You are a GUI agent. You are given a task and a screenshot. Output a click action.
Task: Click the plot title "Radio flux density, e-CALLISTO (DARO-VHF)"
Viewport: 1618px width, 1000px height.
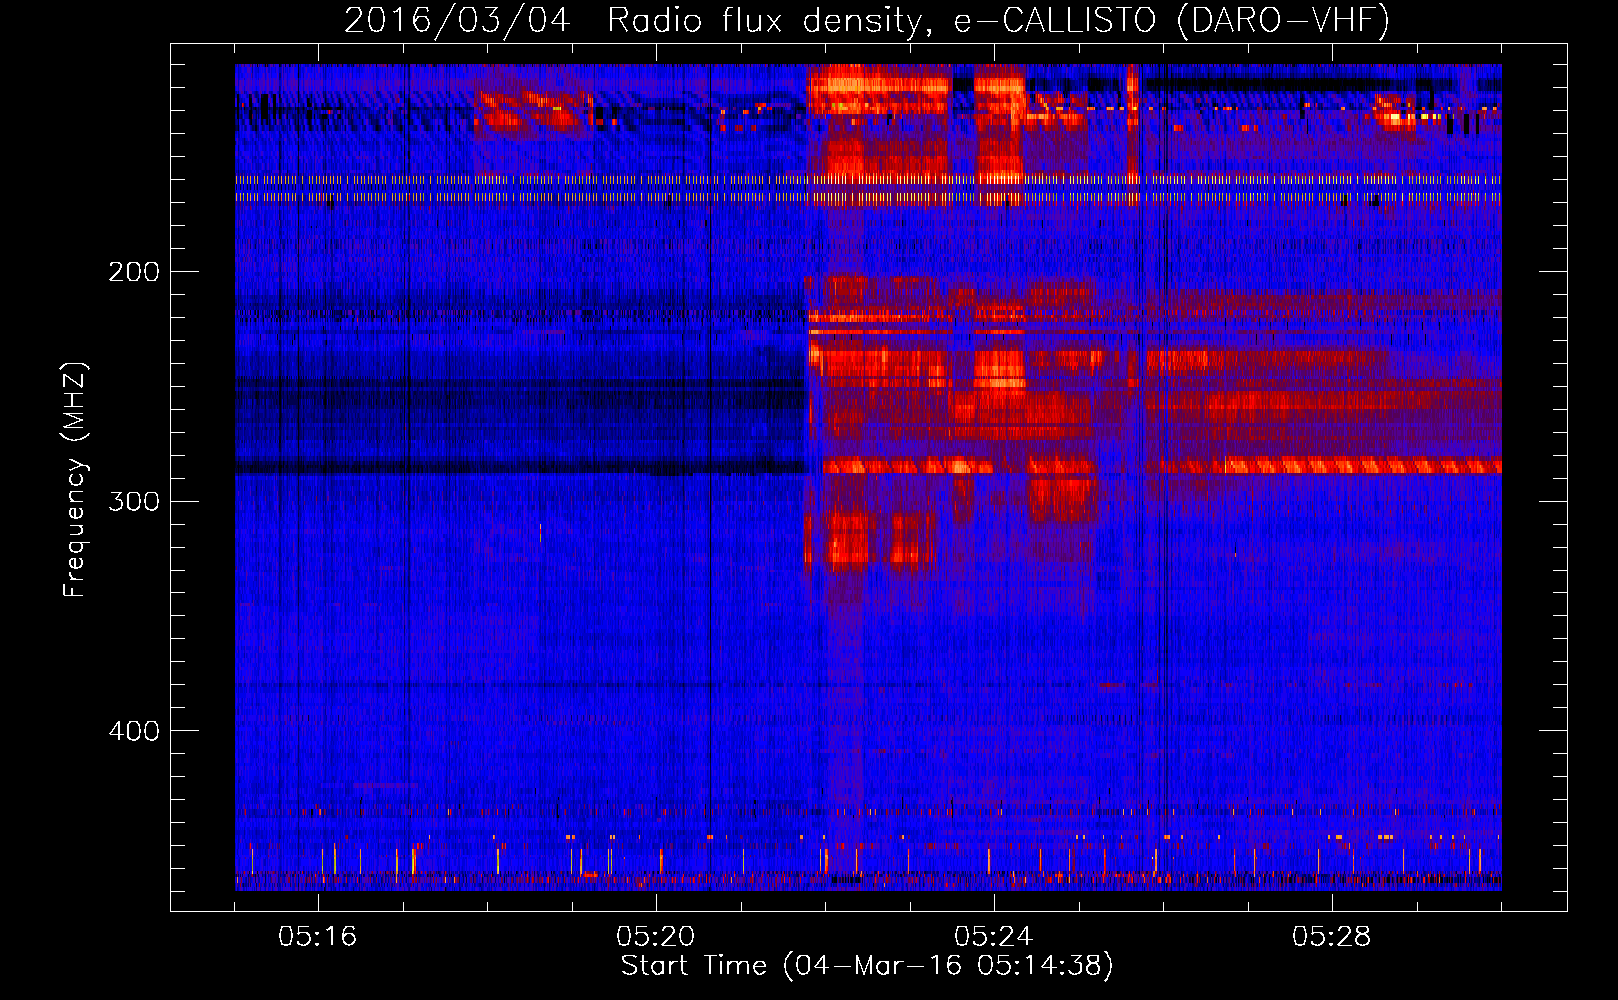pos(998,20)
